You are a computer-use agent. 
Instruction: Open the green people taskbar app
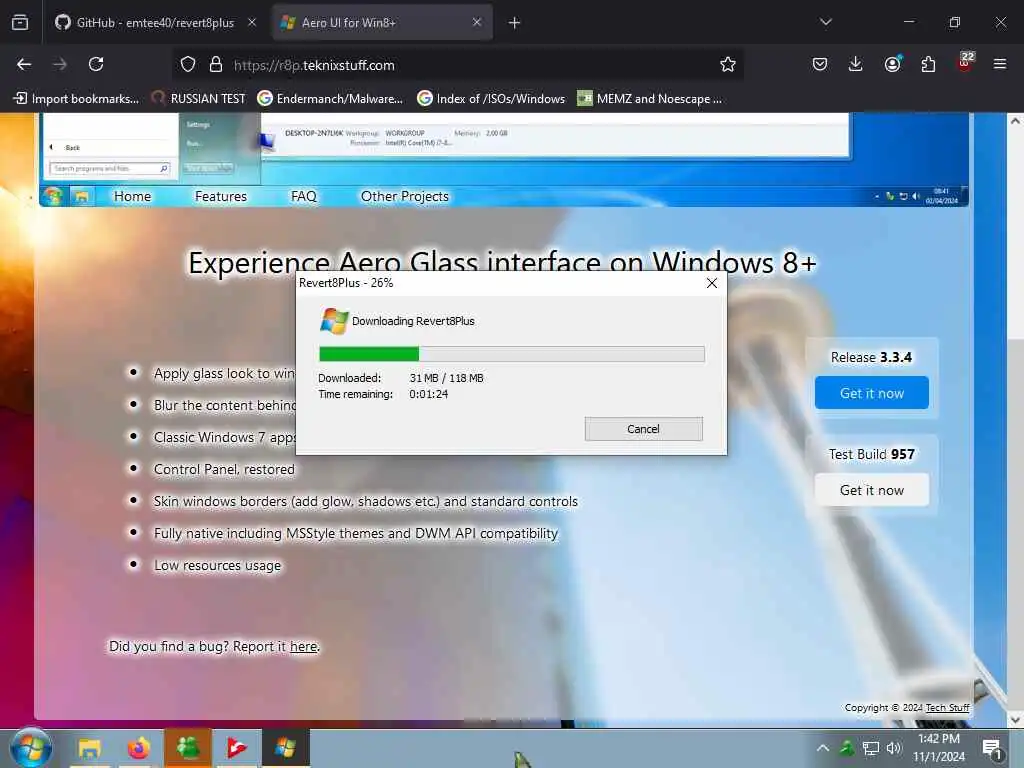(188, 748)
